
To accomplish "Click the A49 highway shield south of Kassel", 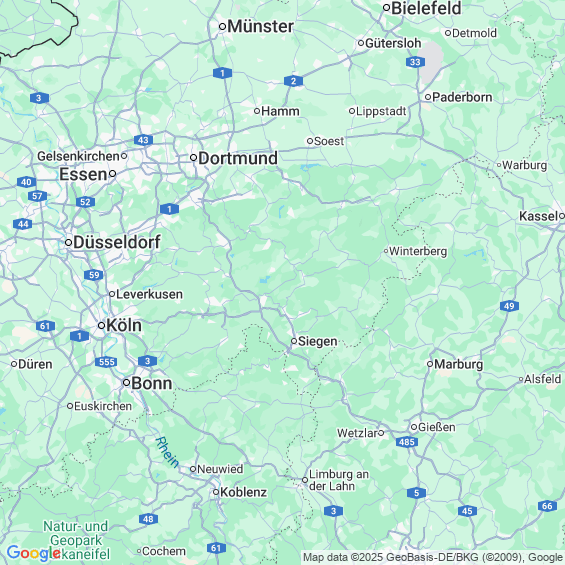I will [x=509, y=306].
